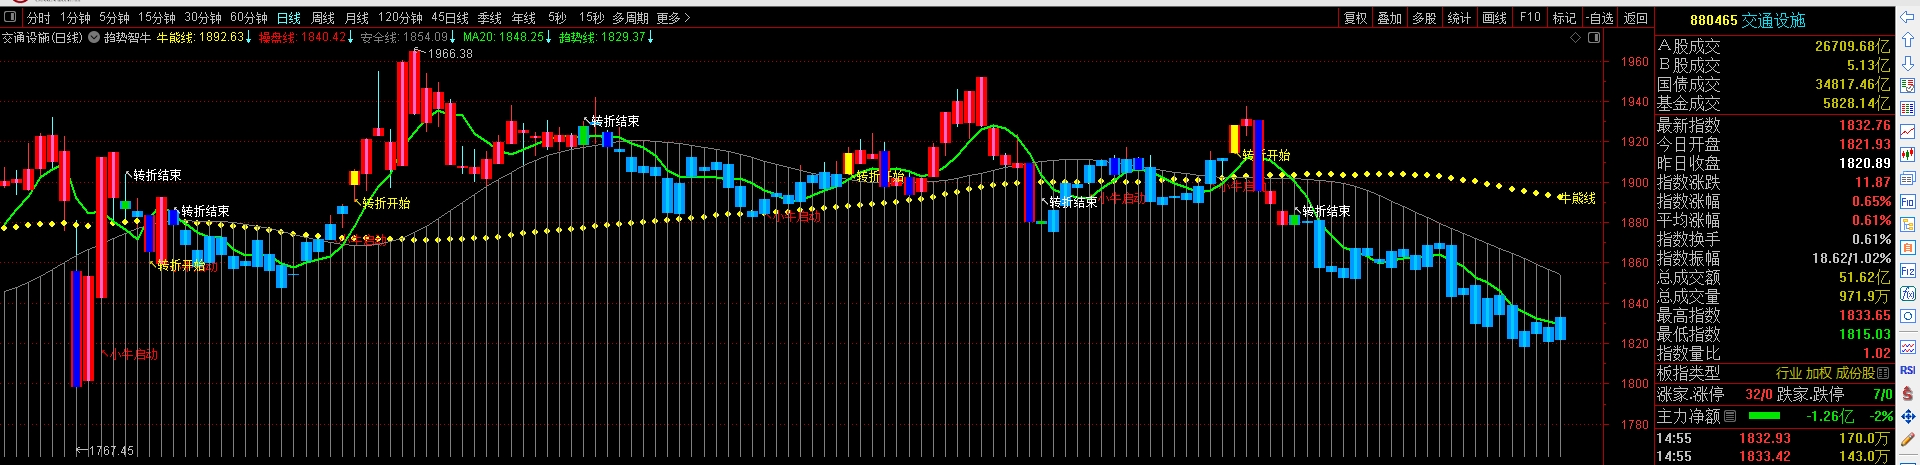Viewport: 1920px width, 465px height.
Task: Click the list icon next to 主力净额
Action: [1730, 416]
